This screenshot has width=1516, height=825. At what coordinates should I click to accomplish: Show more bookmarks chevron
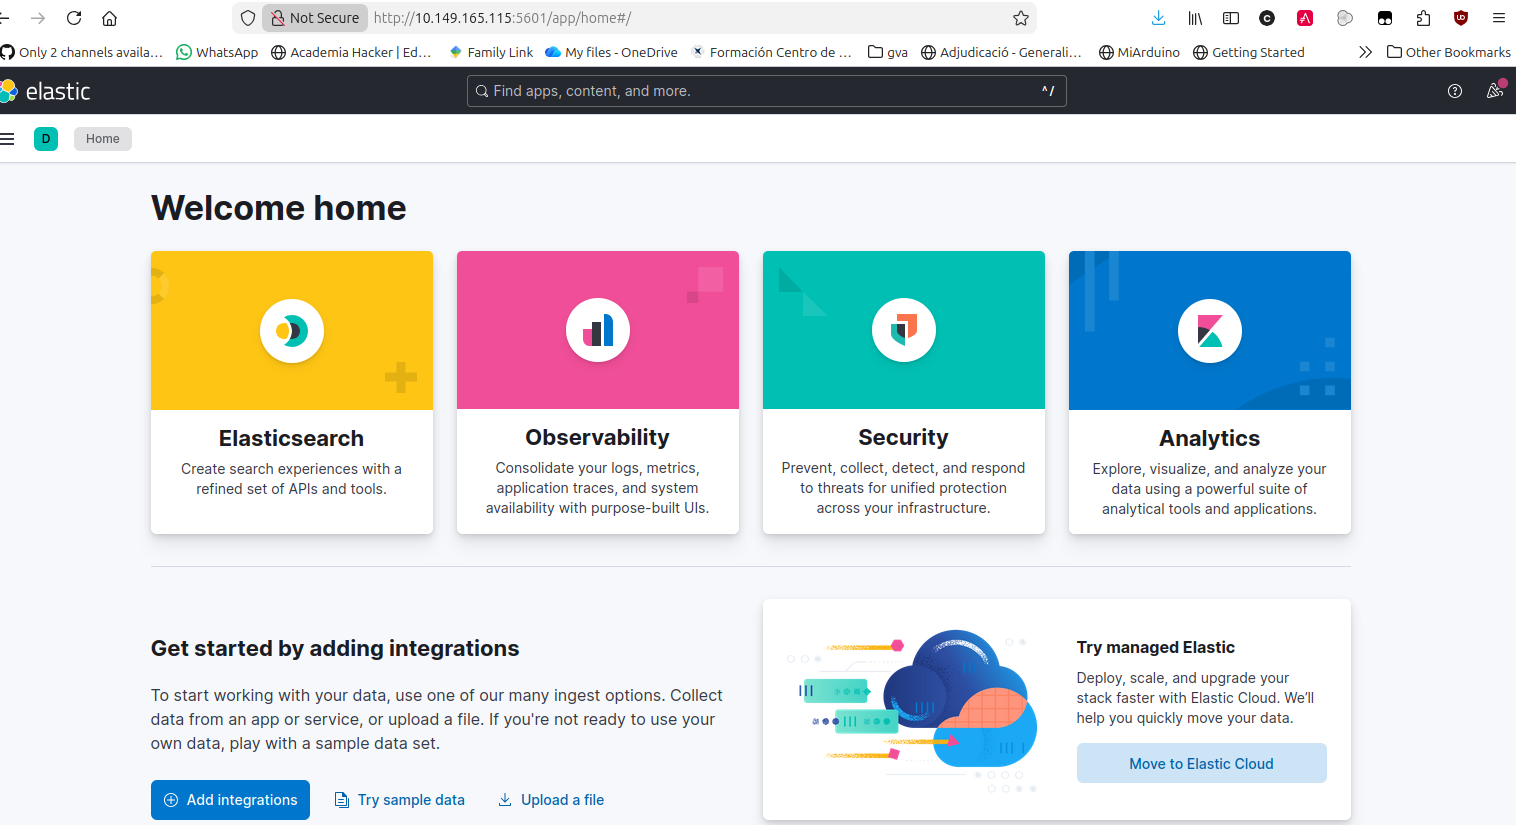(x=1365, y=52)
